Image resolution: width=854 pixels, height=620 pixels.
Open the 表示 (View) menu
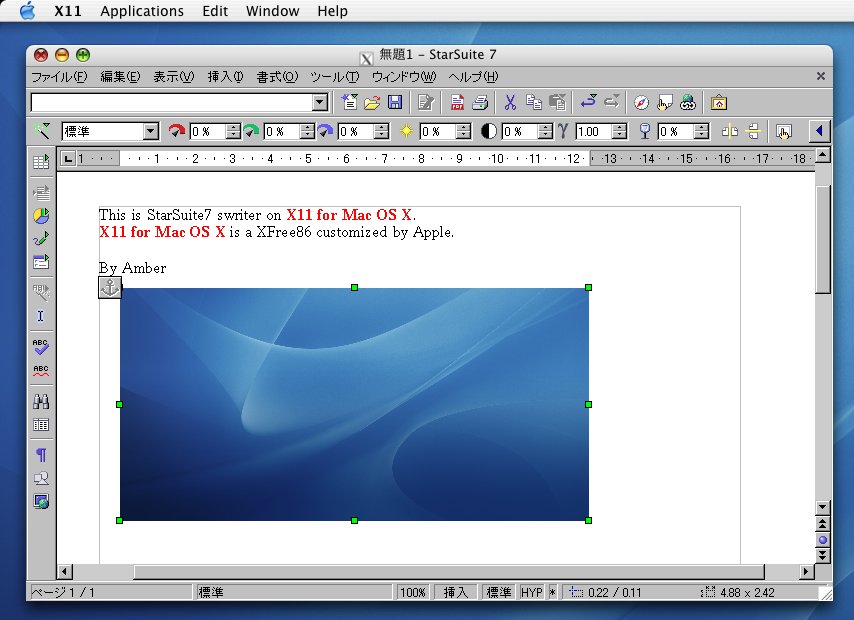click(174, 77)
